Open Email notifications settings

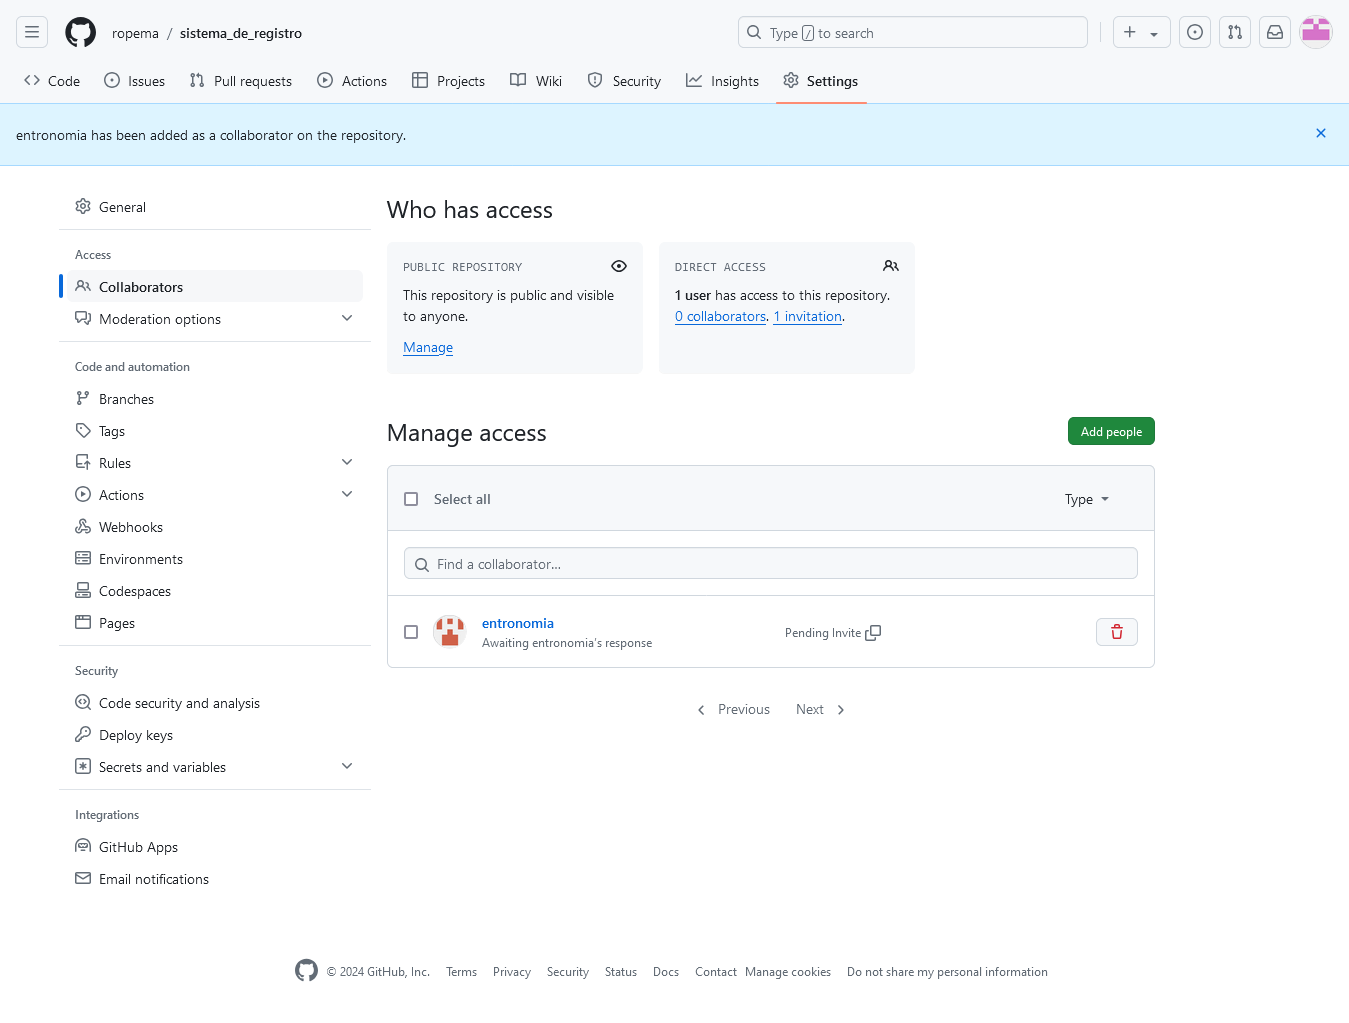click(x=215, y=878)
